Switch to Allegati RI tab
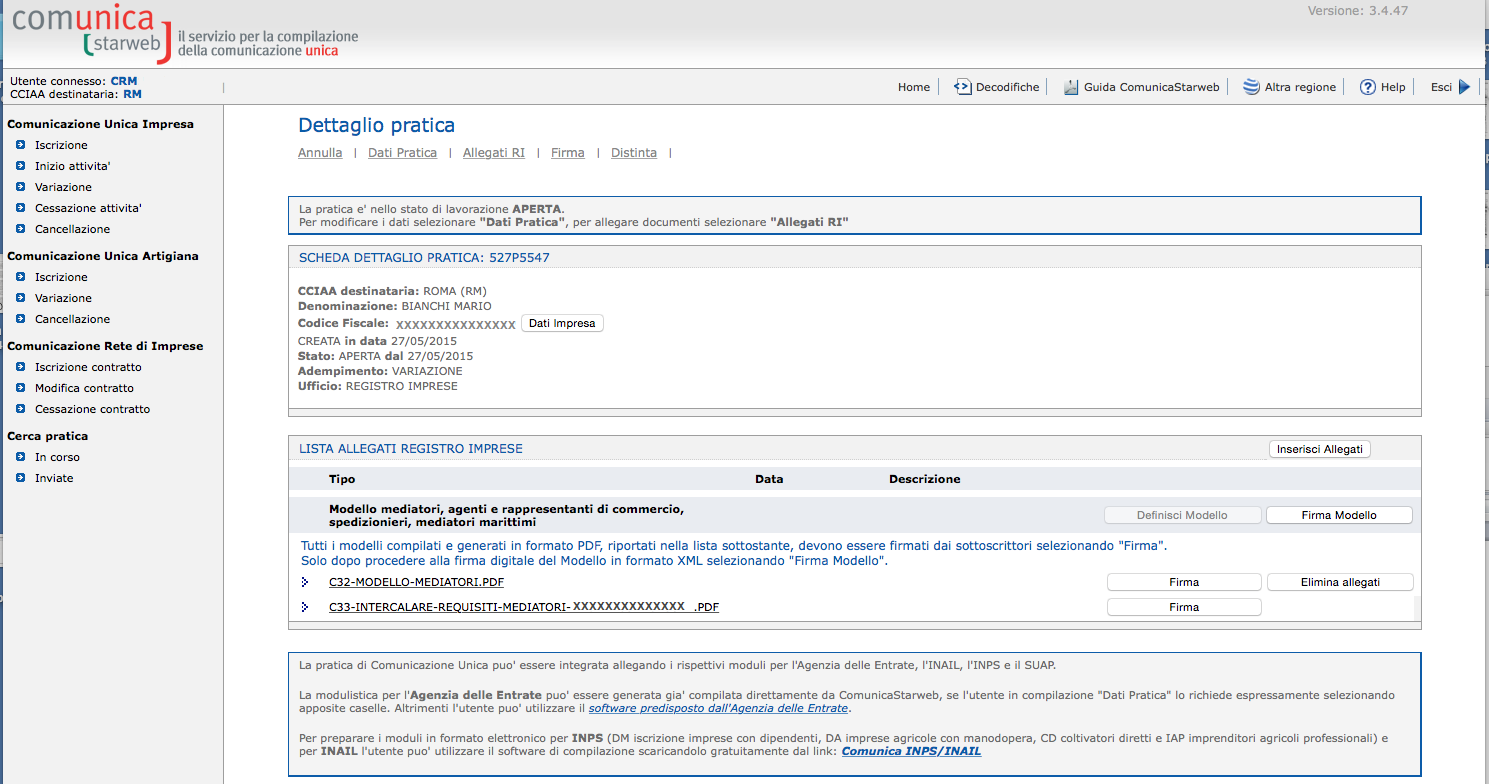Viewport: 1489px width, 784px height. pyautogui.click(x=494, y=153)
